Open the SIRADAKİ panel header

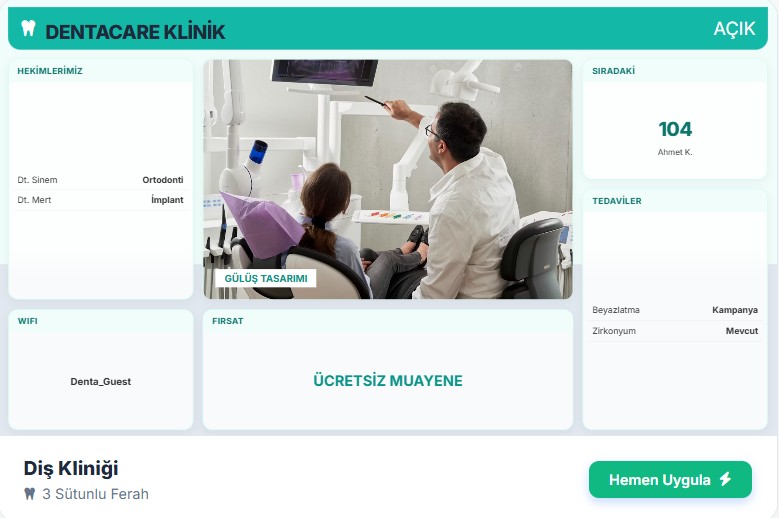click(x=675, y=71)
